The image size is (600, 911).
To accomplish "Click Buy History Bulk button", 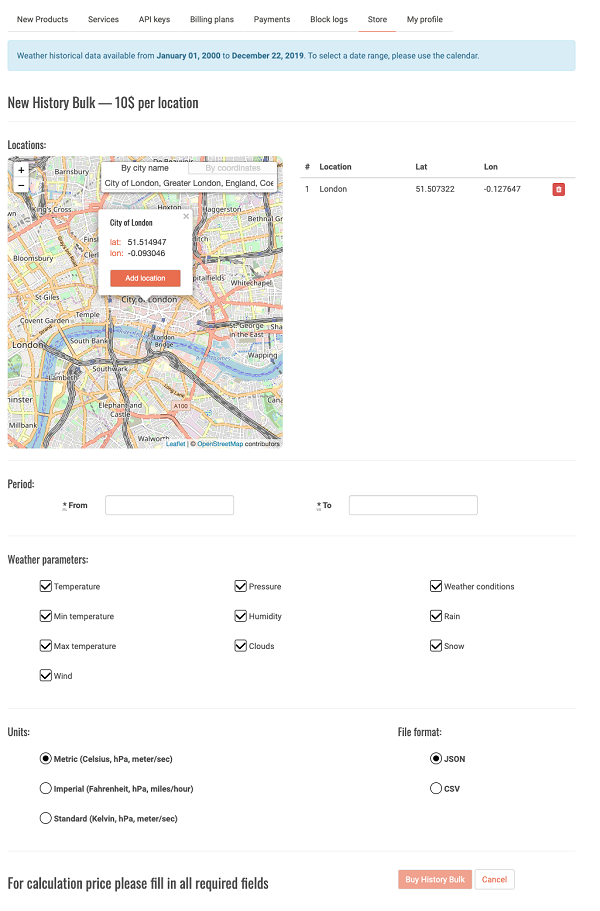I will tap(435, 880).
